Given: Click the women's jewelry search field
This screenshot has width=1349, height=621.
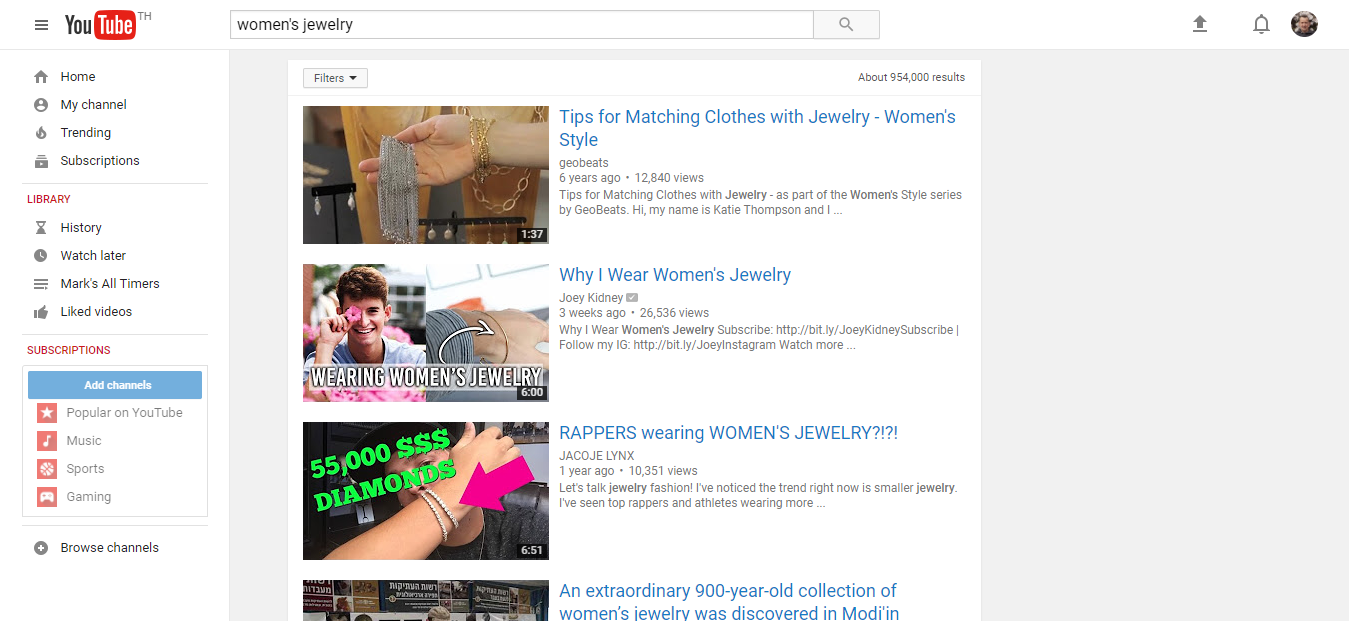Looking at the screenshot, I should tap(521, 25).
